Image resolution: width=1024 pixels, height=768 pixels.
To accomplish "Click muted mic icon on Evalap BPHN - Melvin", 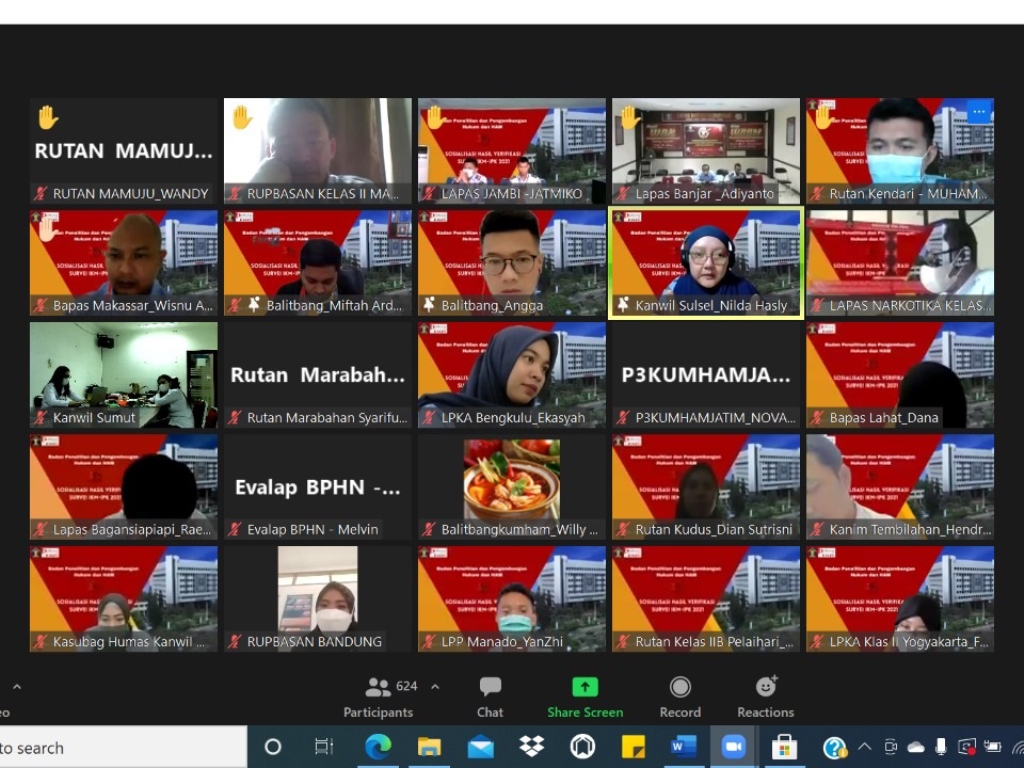I will click(235, 530).
